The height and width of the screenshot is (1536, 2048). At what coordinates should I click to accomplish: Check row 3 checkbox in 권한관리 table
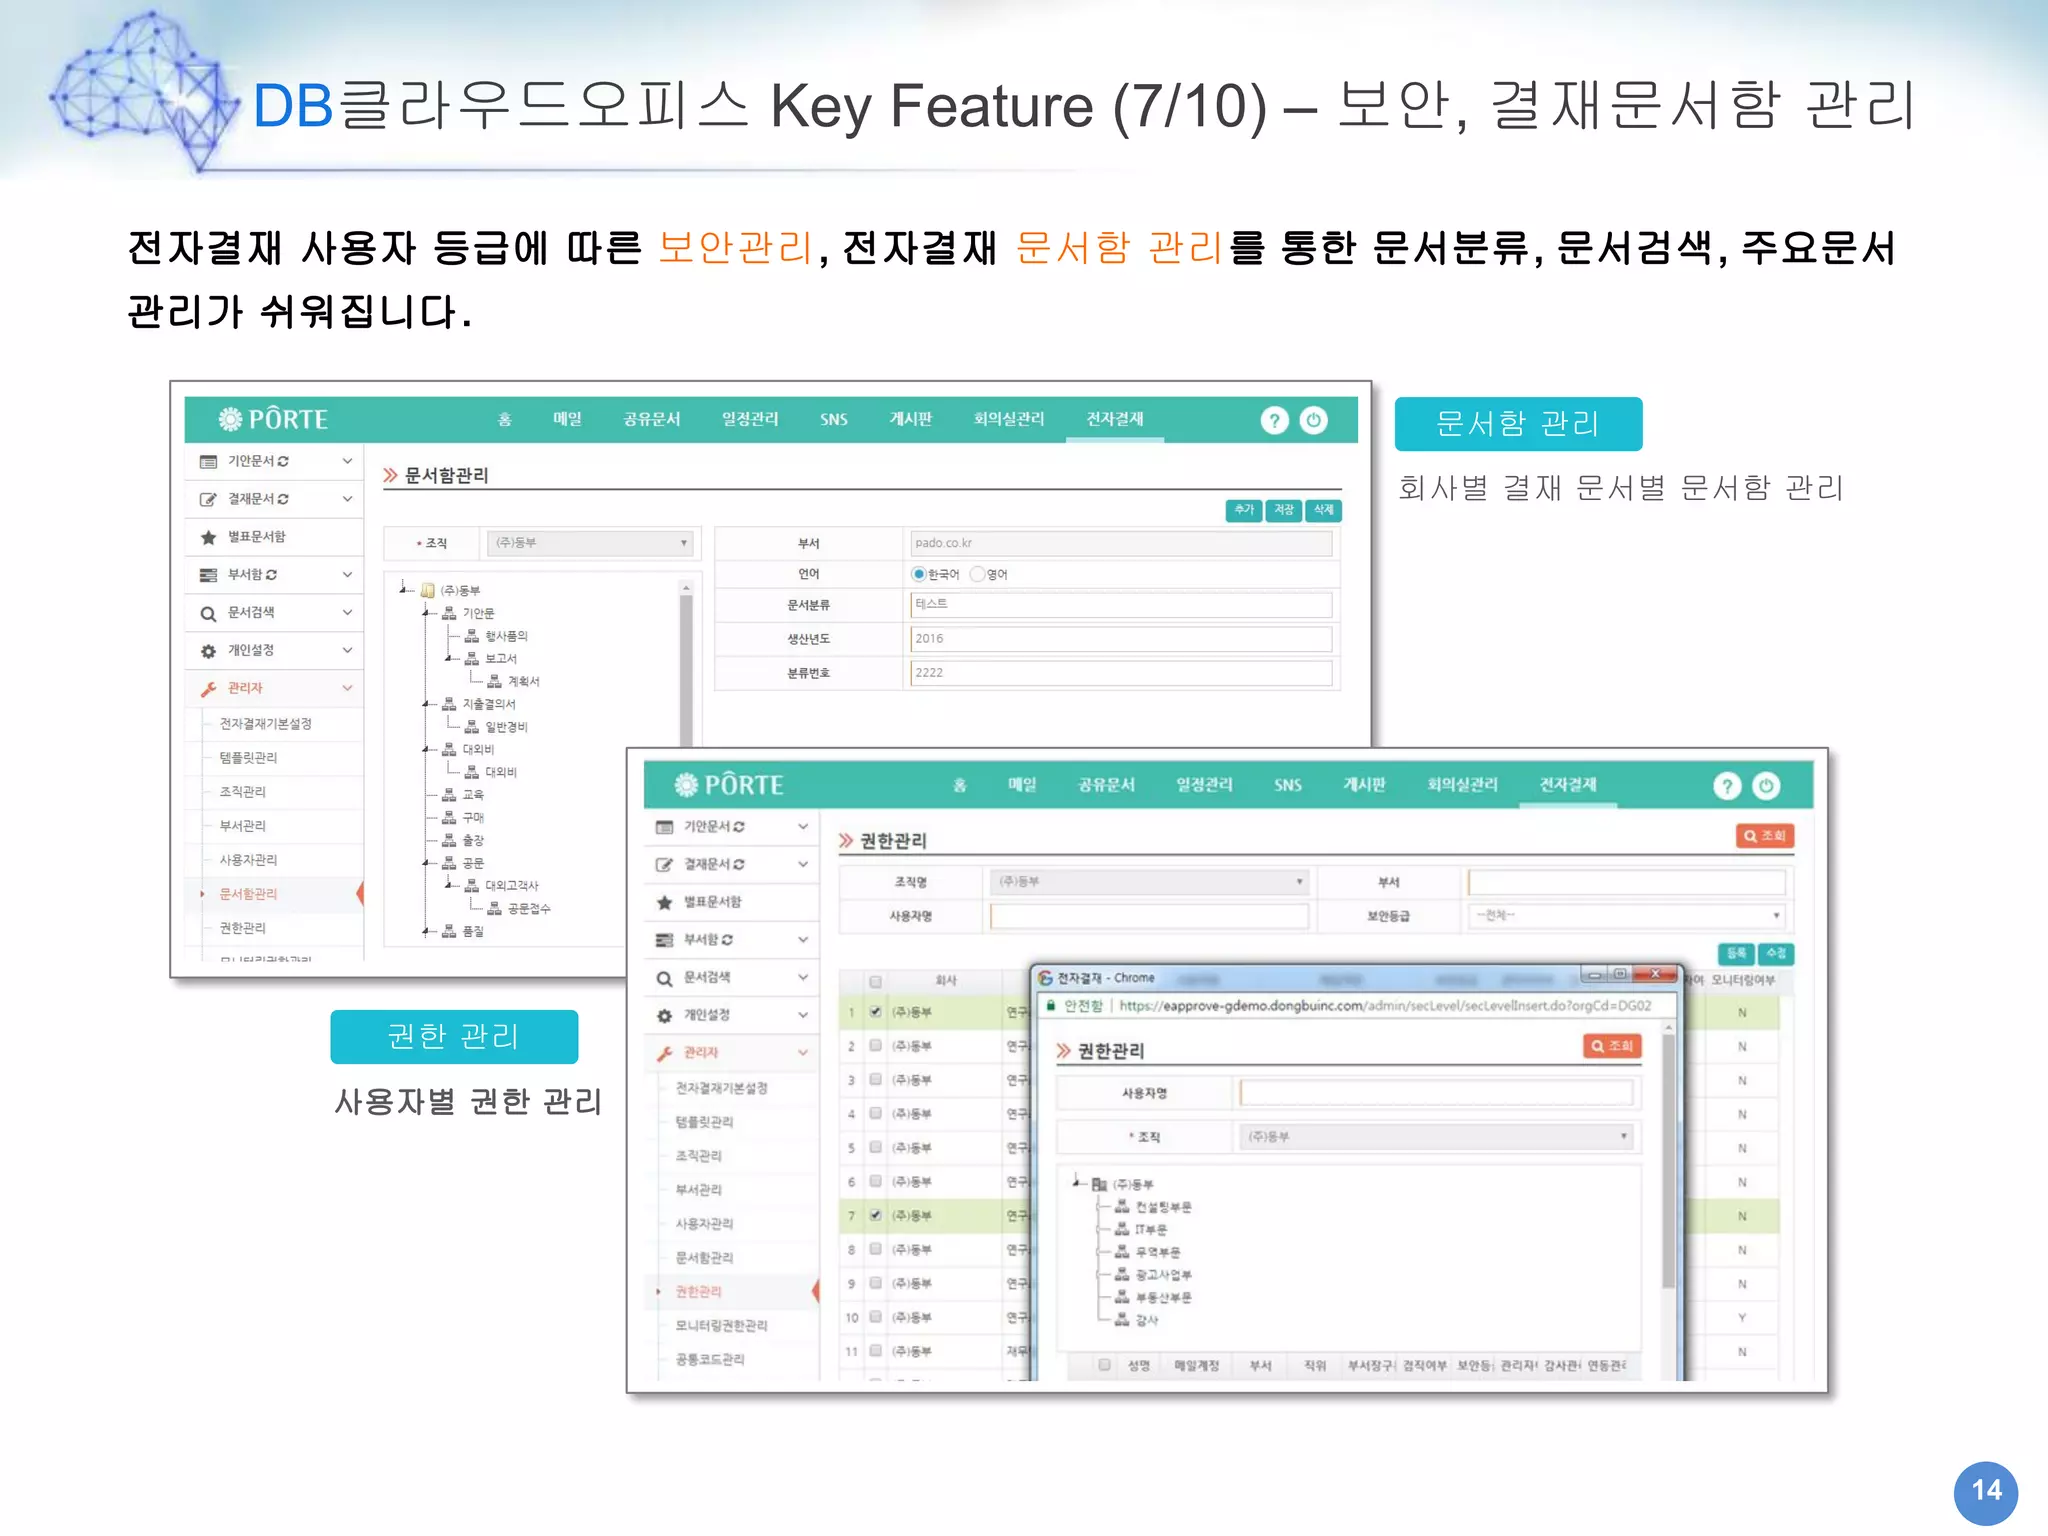(x=876, y=1080)
